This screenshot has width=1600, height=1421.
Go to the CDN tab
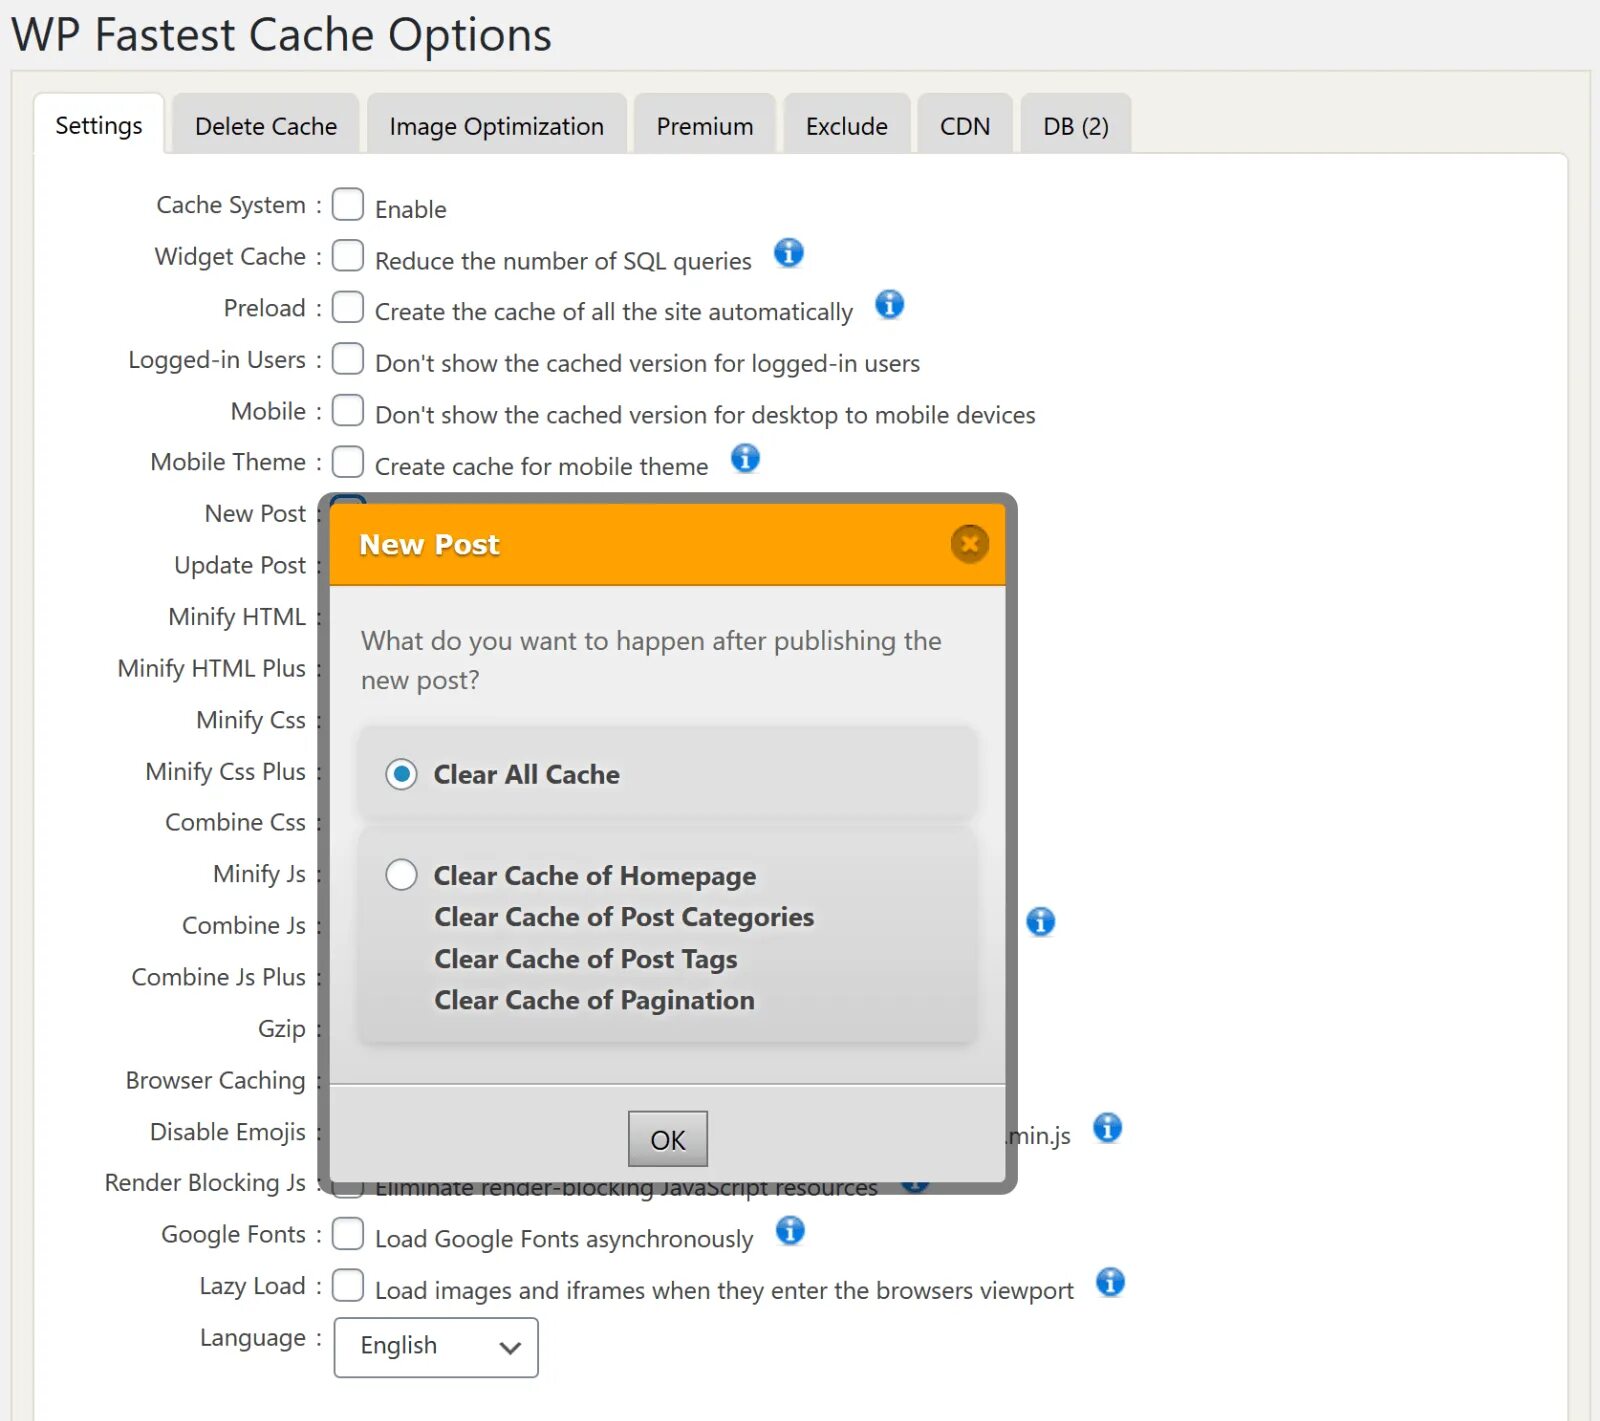pyautogui.click(x=965, y=126)
